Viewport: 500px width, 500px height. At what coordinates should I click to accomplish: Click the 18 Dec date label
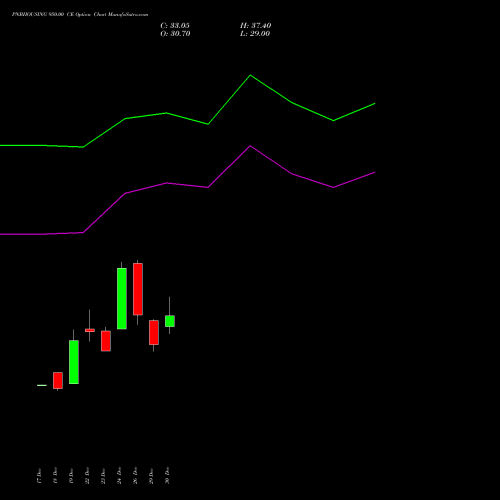click(55, 476)
